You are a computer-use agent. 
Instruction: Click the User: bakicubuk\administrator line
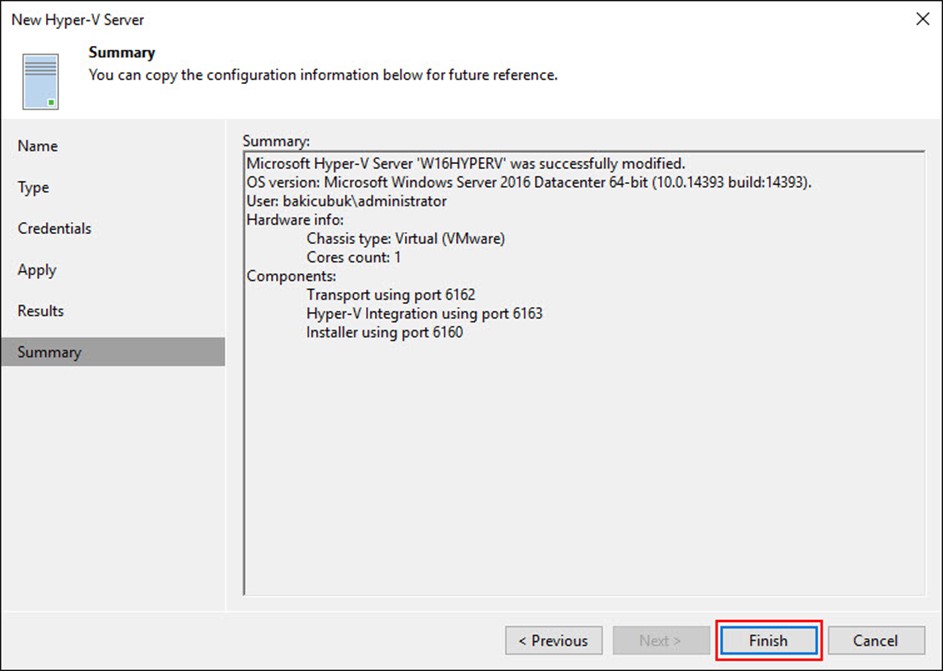(346, 201)
